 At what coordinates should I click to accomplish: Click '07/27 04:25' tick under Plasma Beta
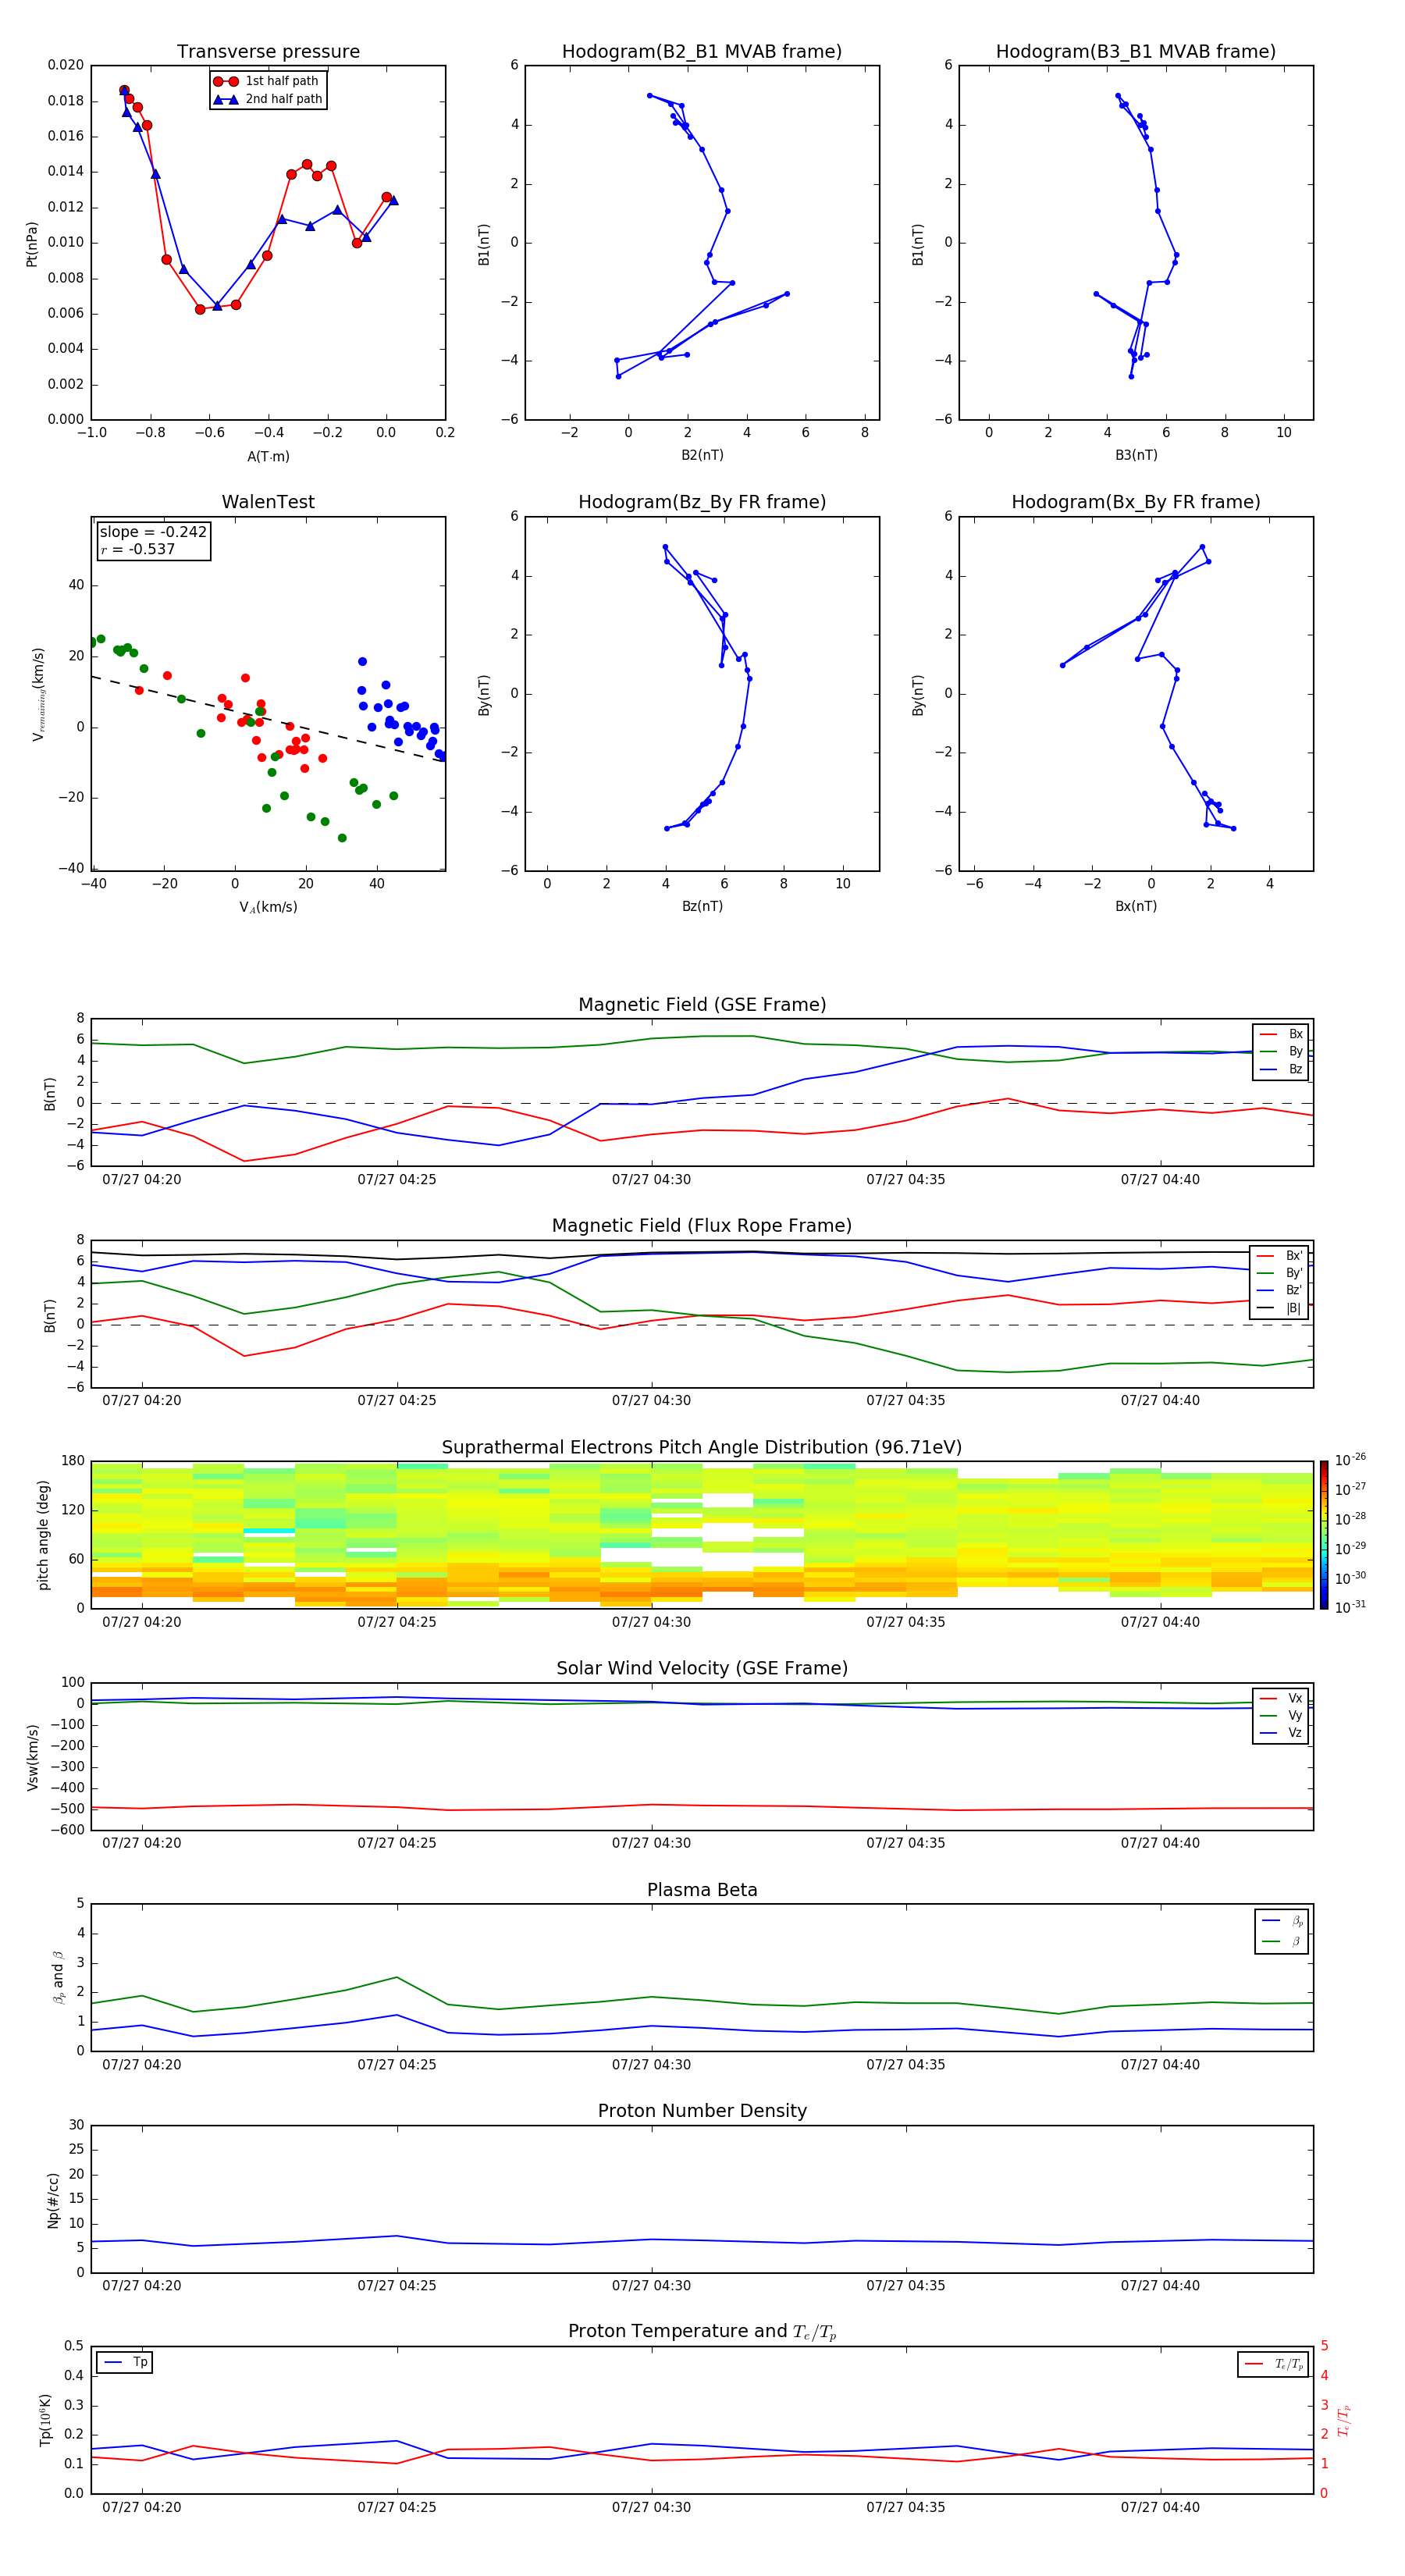point(397,2064)
